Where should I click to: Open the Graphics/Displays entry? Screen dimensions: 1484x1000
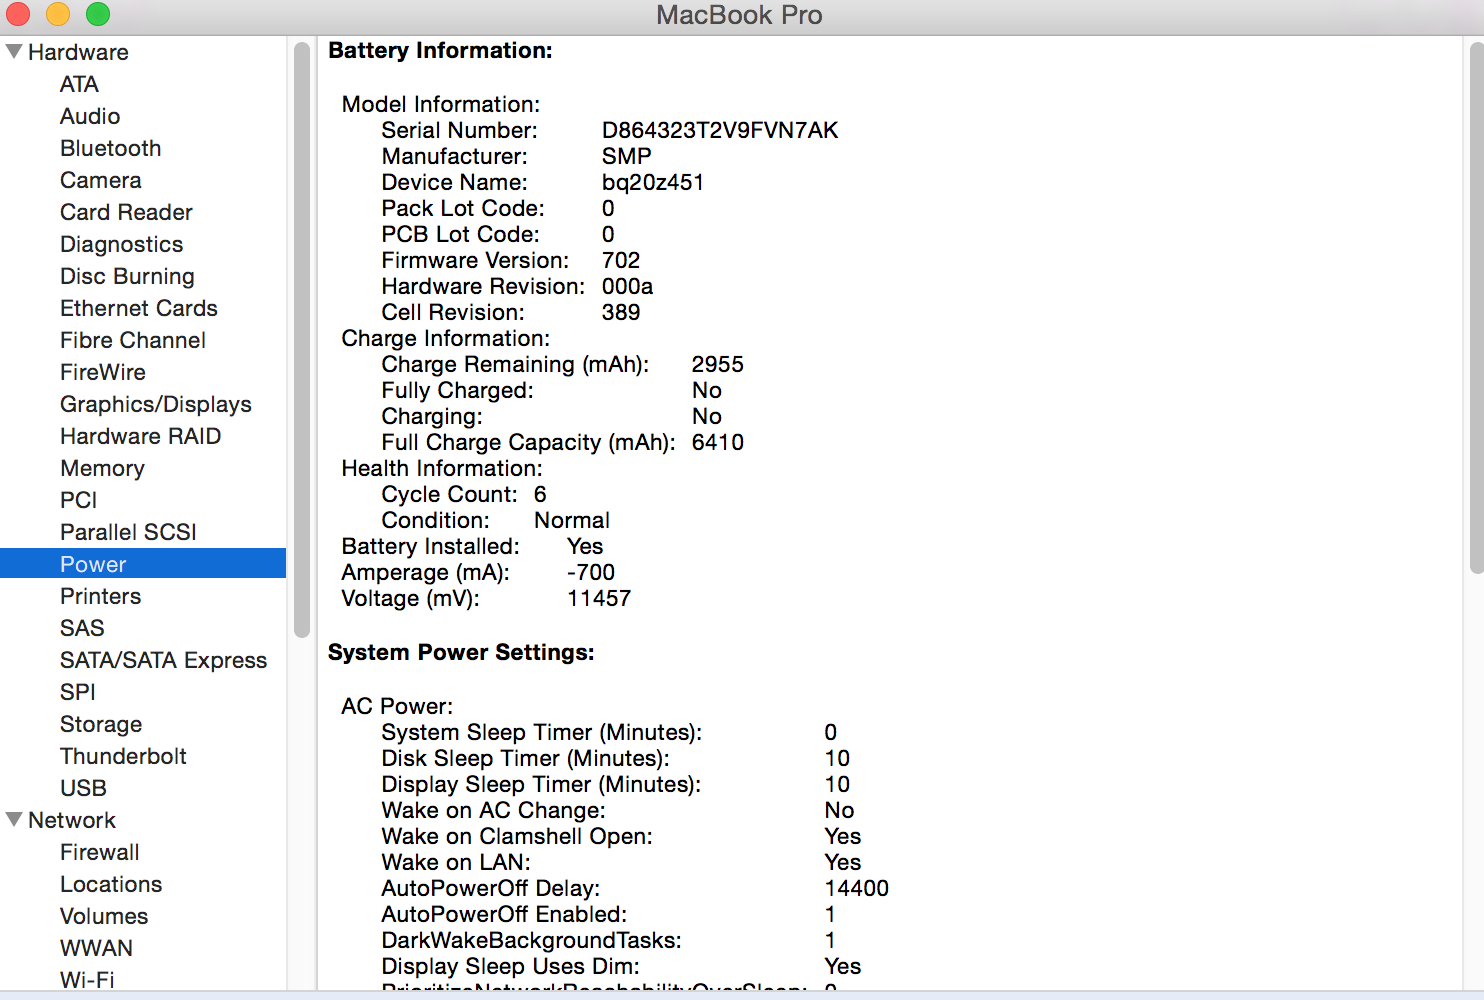click(155, 404)
